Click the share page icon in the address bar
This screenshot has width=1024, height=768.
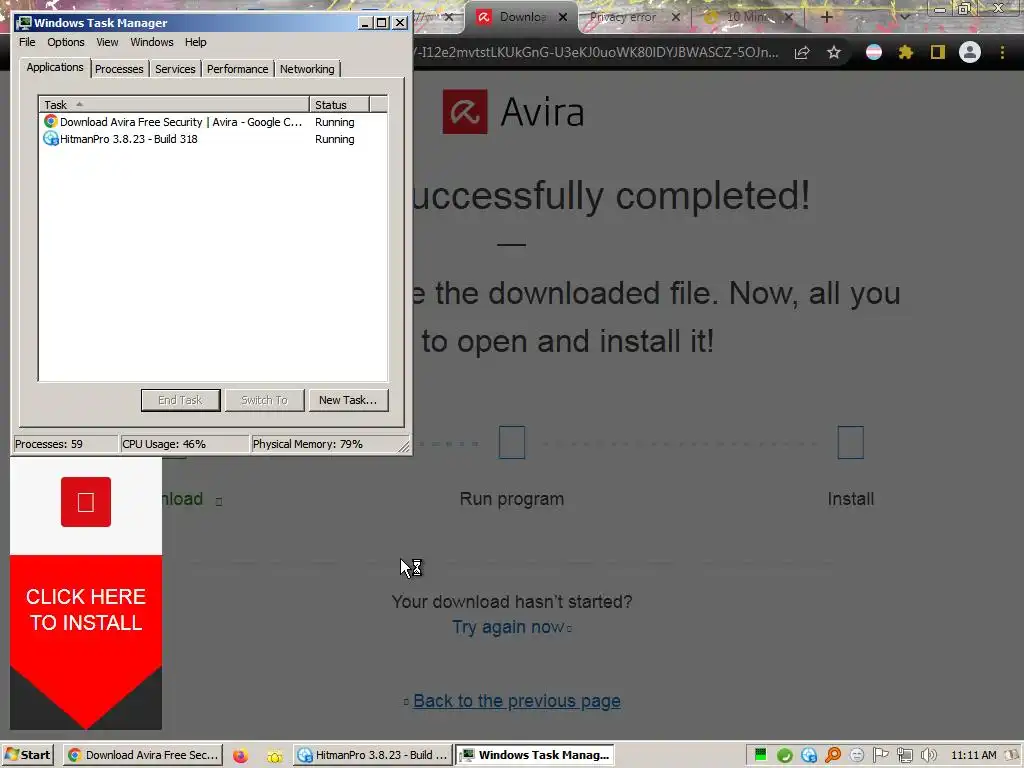(802, 52)
